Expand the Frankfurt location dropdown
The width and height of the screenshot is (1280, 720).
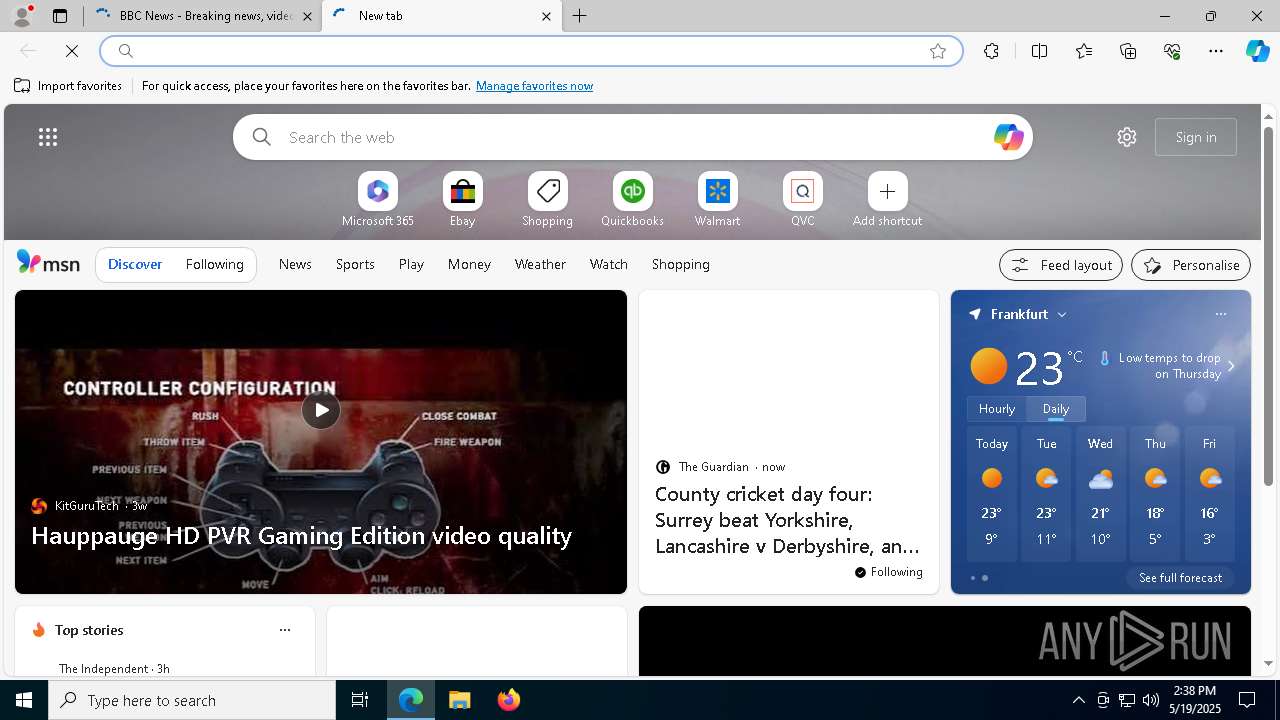tap(1062, 314)
